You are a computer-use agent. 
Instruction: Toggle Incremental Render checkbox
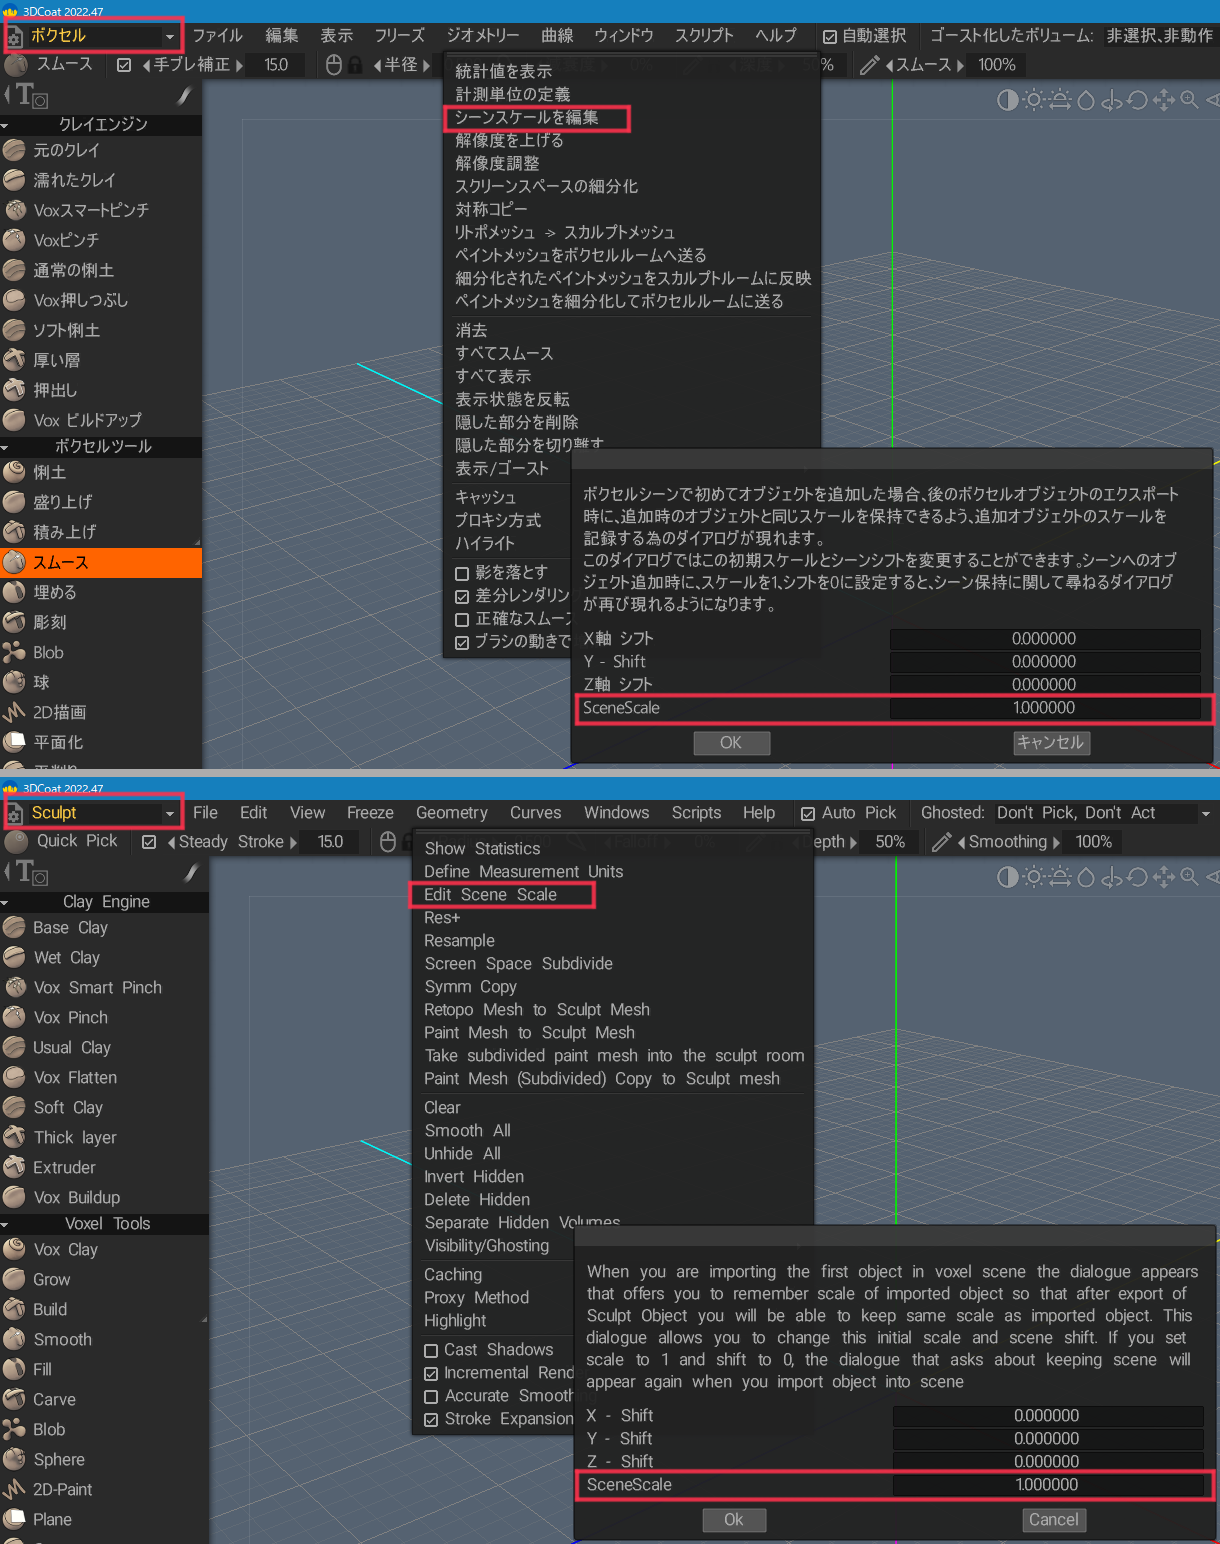(431, 1374)
